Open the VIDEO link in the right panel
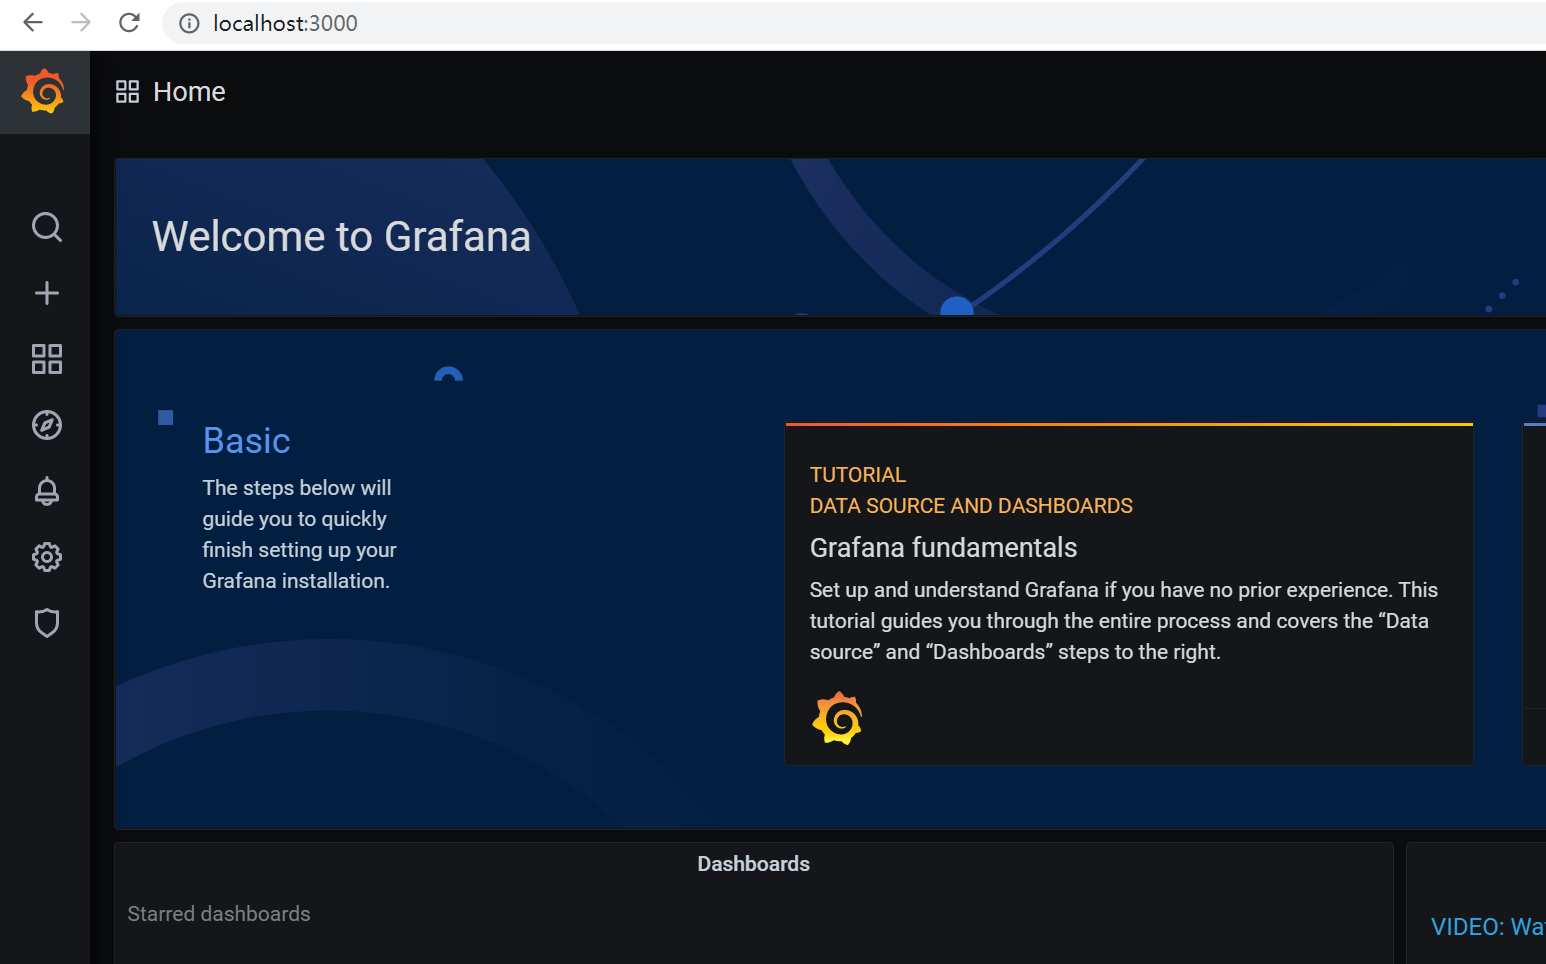Viewport: 1546px width, 964px height. 1488,927
